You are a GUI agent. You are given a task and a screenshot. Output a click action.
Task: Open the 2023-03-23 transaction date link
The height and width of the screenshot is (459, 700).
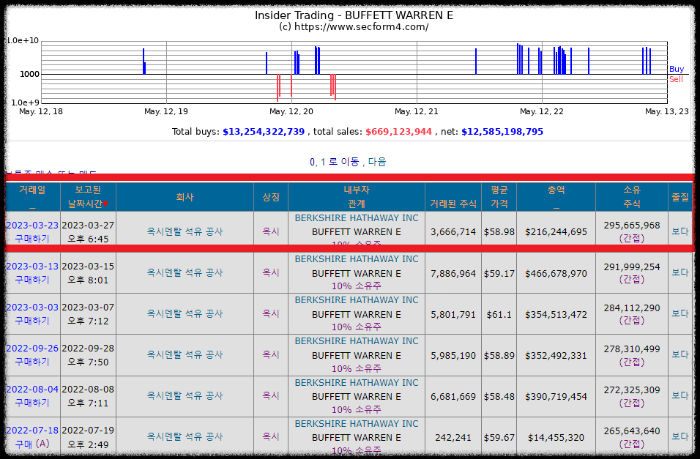coord(32,225)
